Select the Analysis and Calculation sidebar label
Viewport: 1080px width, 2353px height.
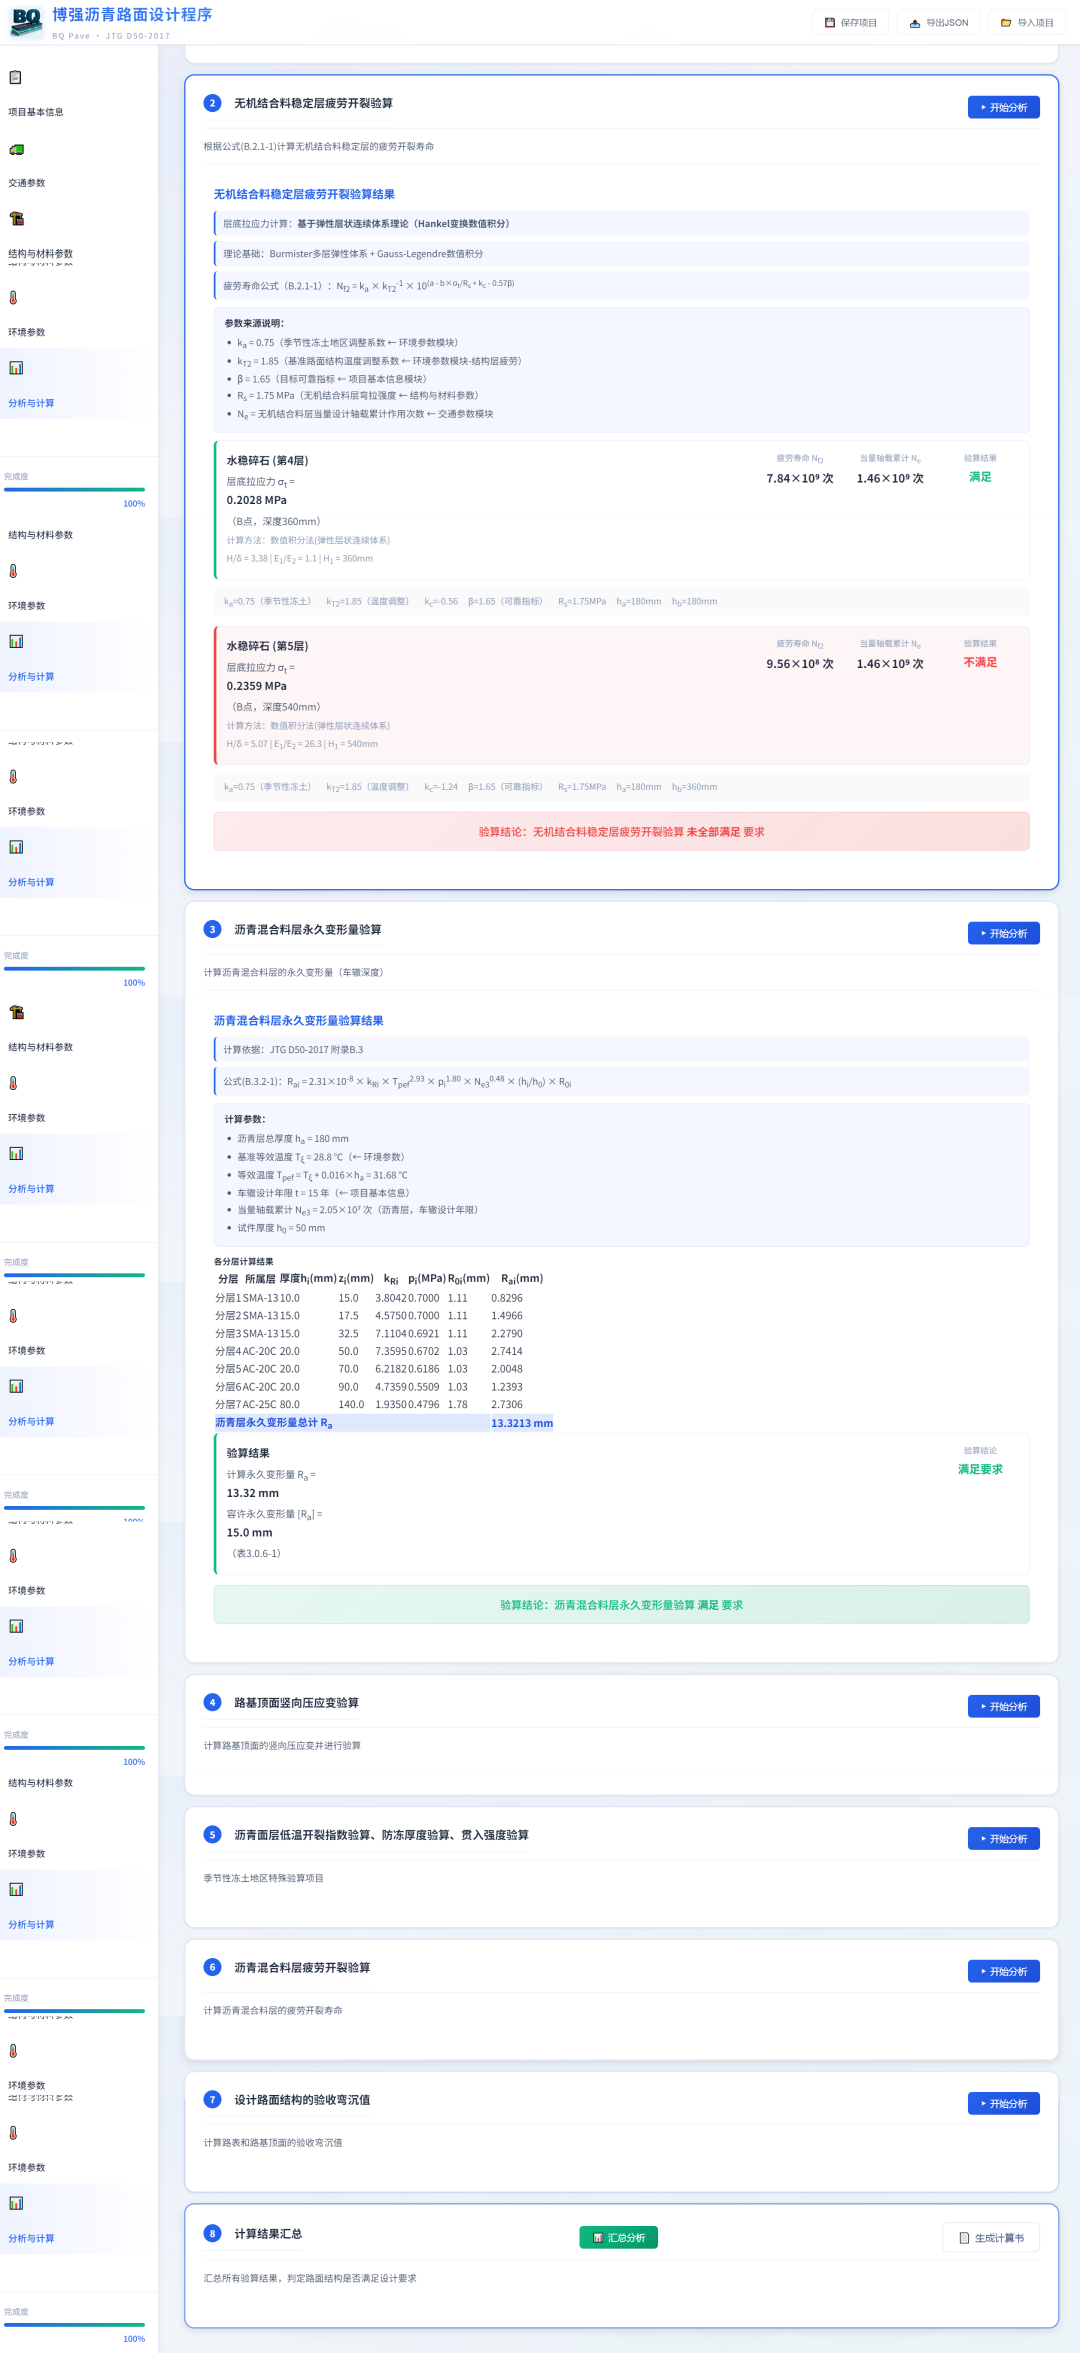pyautogui.click(x=31, y=403)
